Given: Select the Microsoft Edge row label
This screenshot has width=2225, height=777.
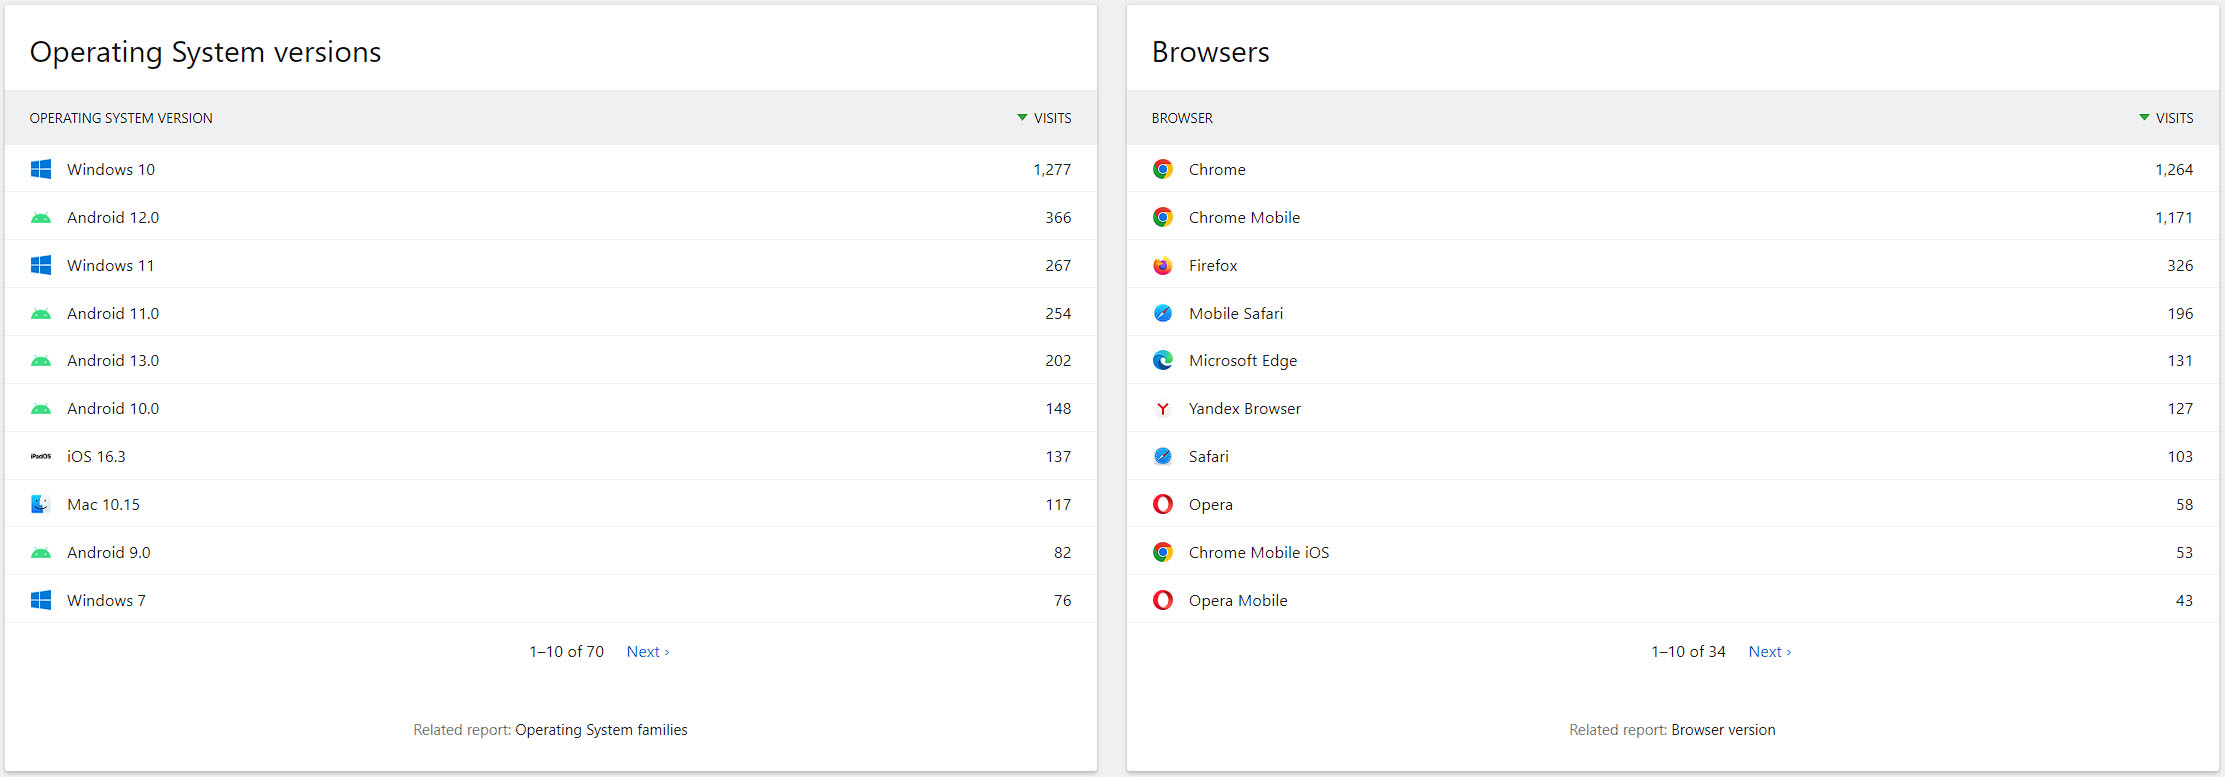Looking at the screenshot, I should 1243,361.
